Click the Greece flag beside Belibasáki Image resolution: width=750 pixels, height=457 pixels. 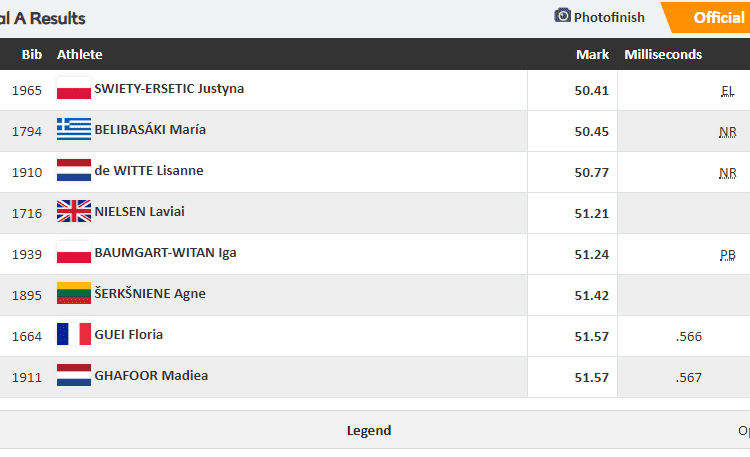(x=74, y=130)
